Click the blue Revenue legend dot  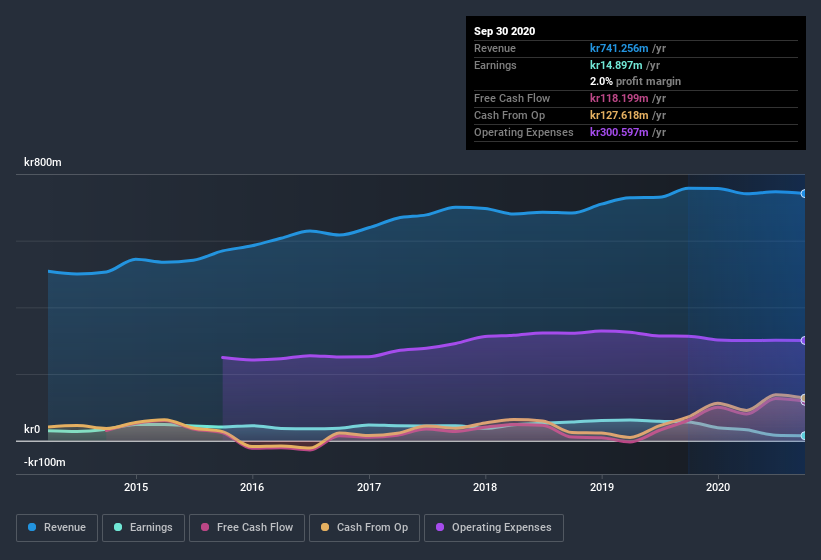coord(33,527)
